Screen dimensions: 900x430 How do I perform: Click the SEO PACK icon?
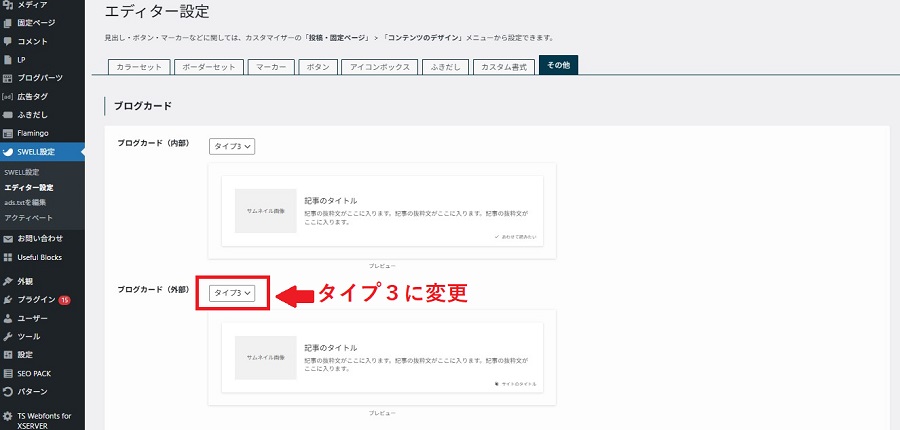(7, 373)
